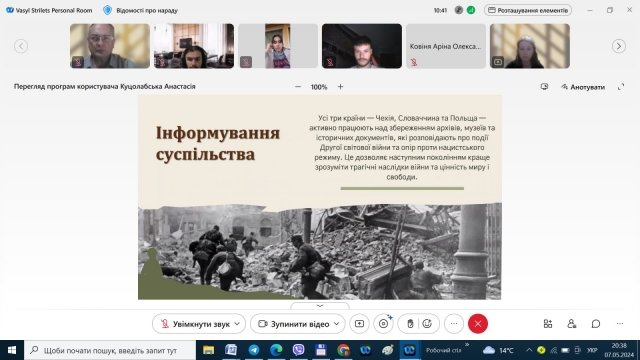Open Microsoft Word from the taskbar
The width and height of the screenshot is (640, 360).
click(231, 350)
